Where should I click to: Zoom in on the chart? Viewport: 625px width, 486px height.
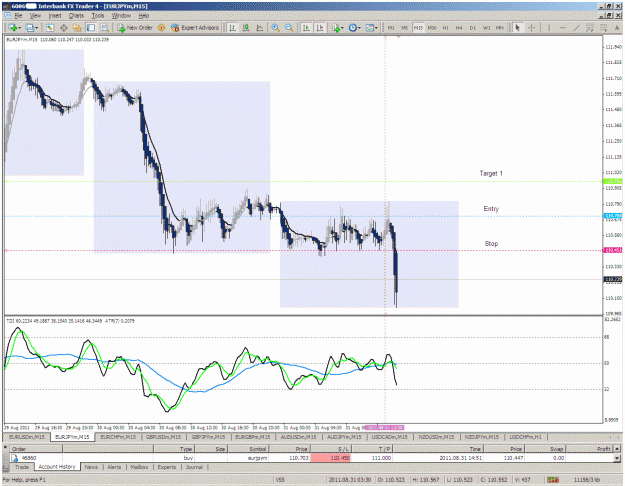click(275, 28)
